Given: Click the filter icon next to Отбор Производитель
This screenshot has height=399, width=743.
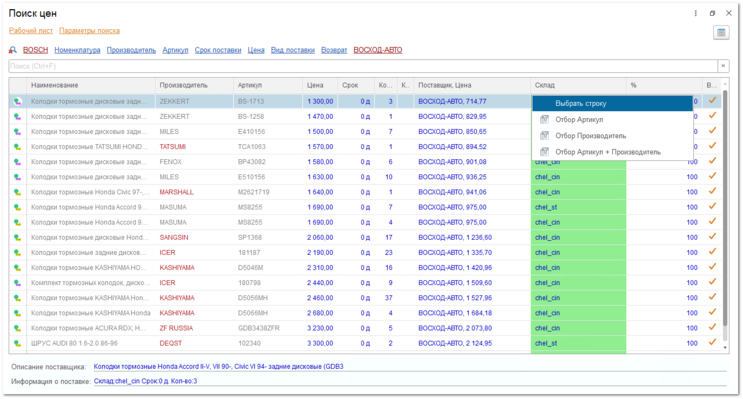Looking at the screenshot, I should tap(544, 136).
